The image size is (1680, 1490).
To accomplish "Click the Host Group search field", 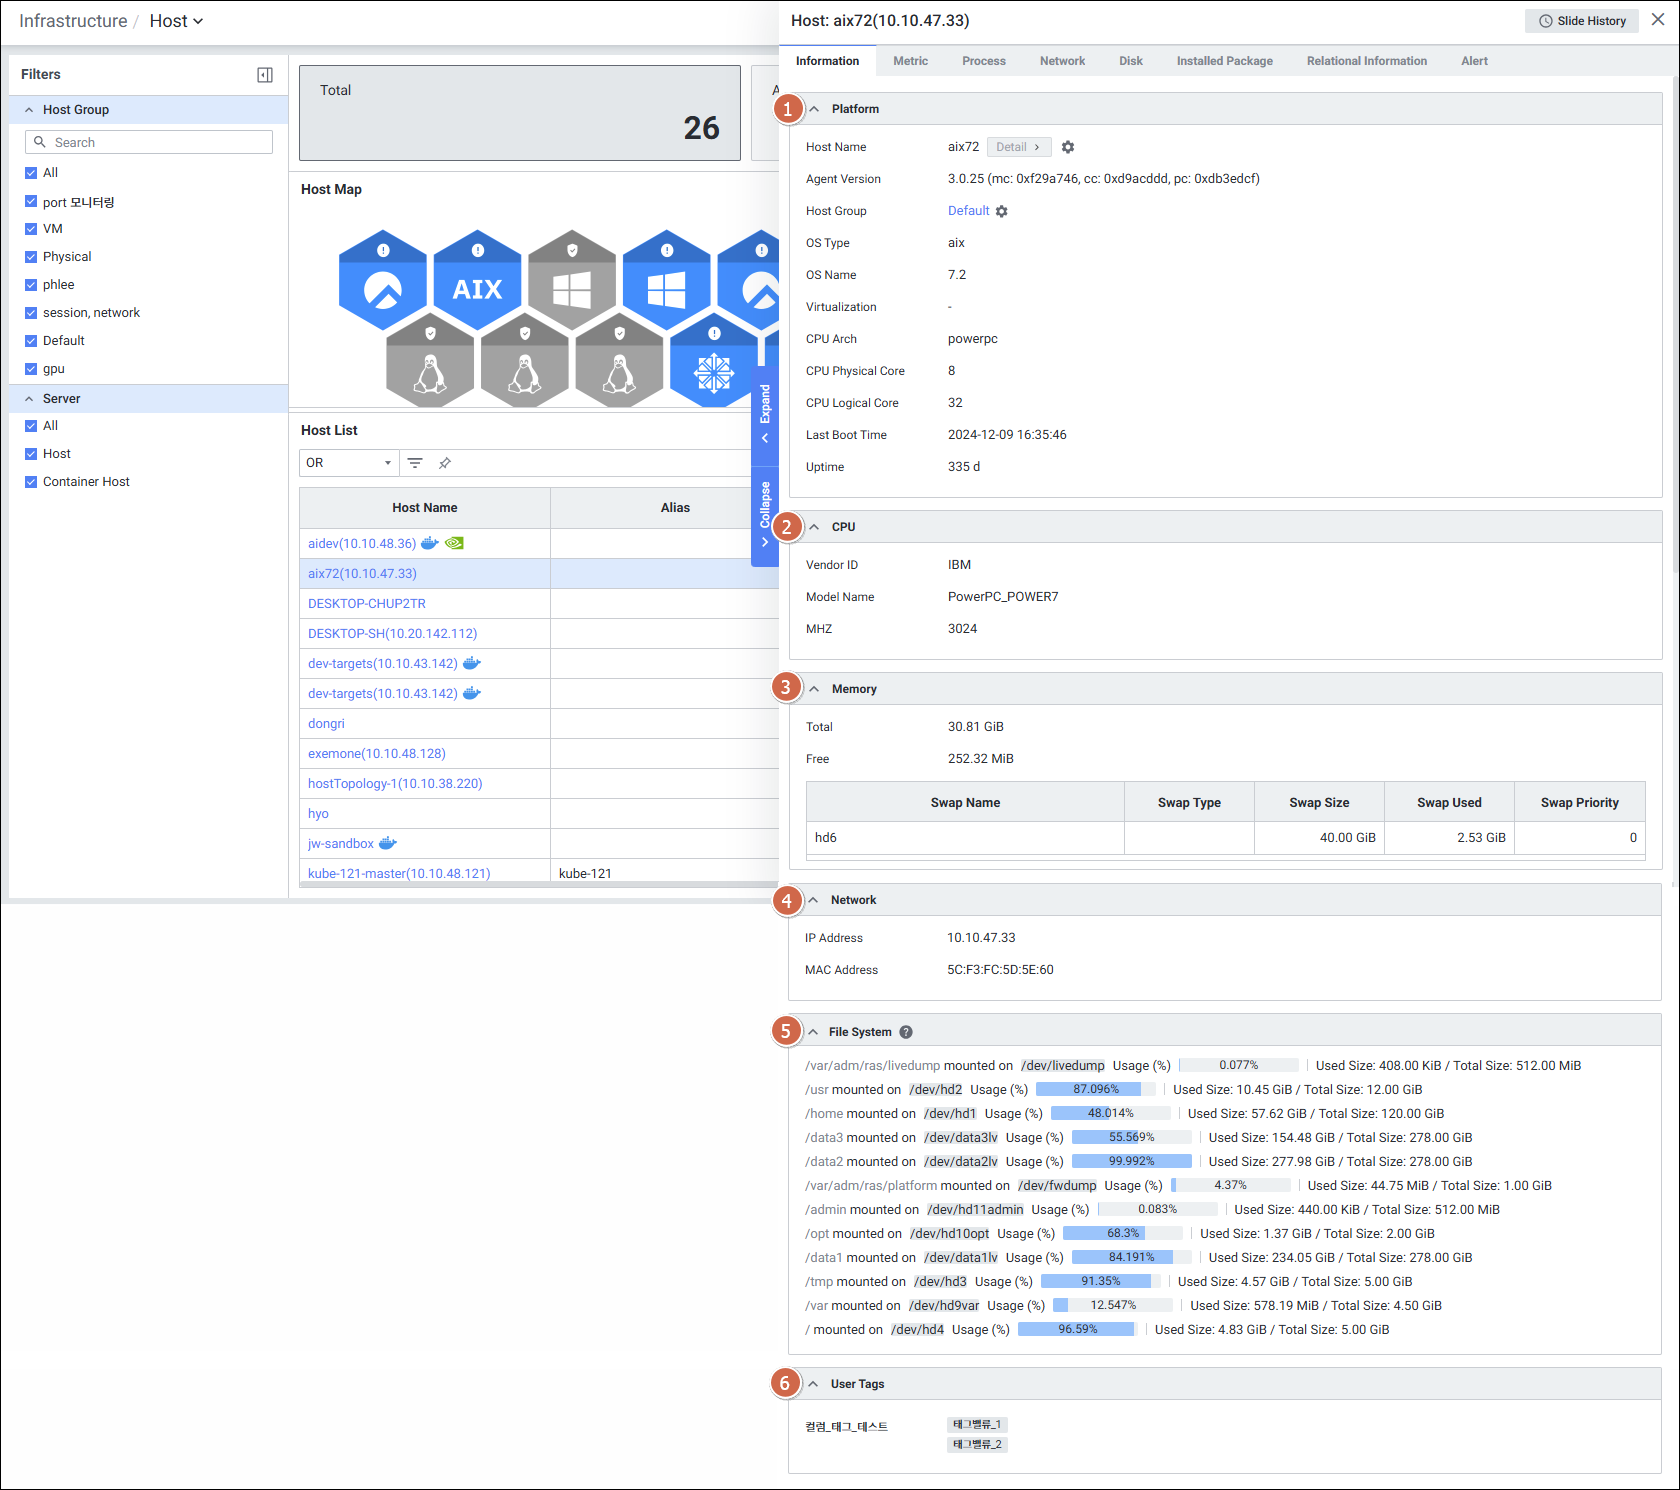I will click(150, 143).
